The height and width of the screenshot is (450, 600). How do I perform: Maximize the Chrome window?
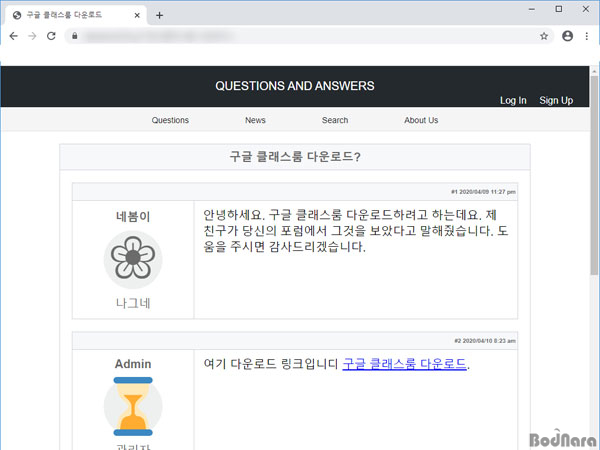559,9
